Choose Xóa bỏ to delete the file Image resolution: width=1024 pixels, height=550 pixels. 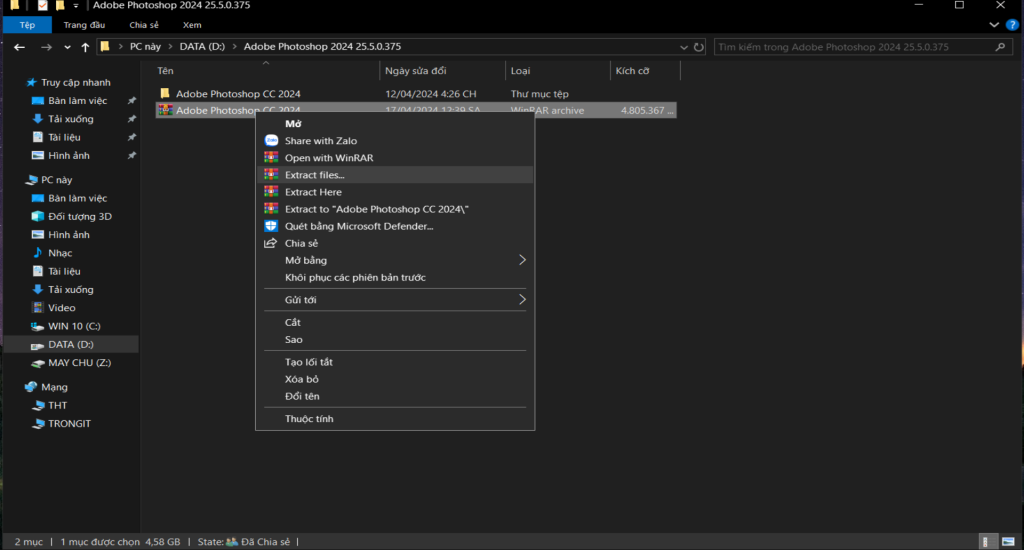(x=394, y=379)
